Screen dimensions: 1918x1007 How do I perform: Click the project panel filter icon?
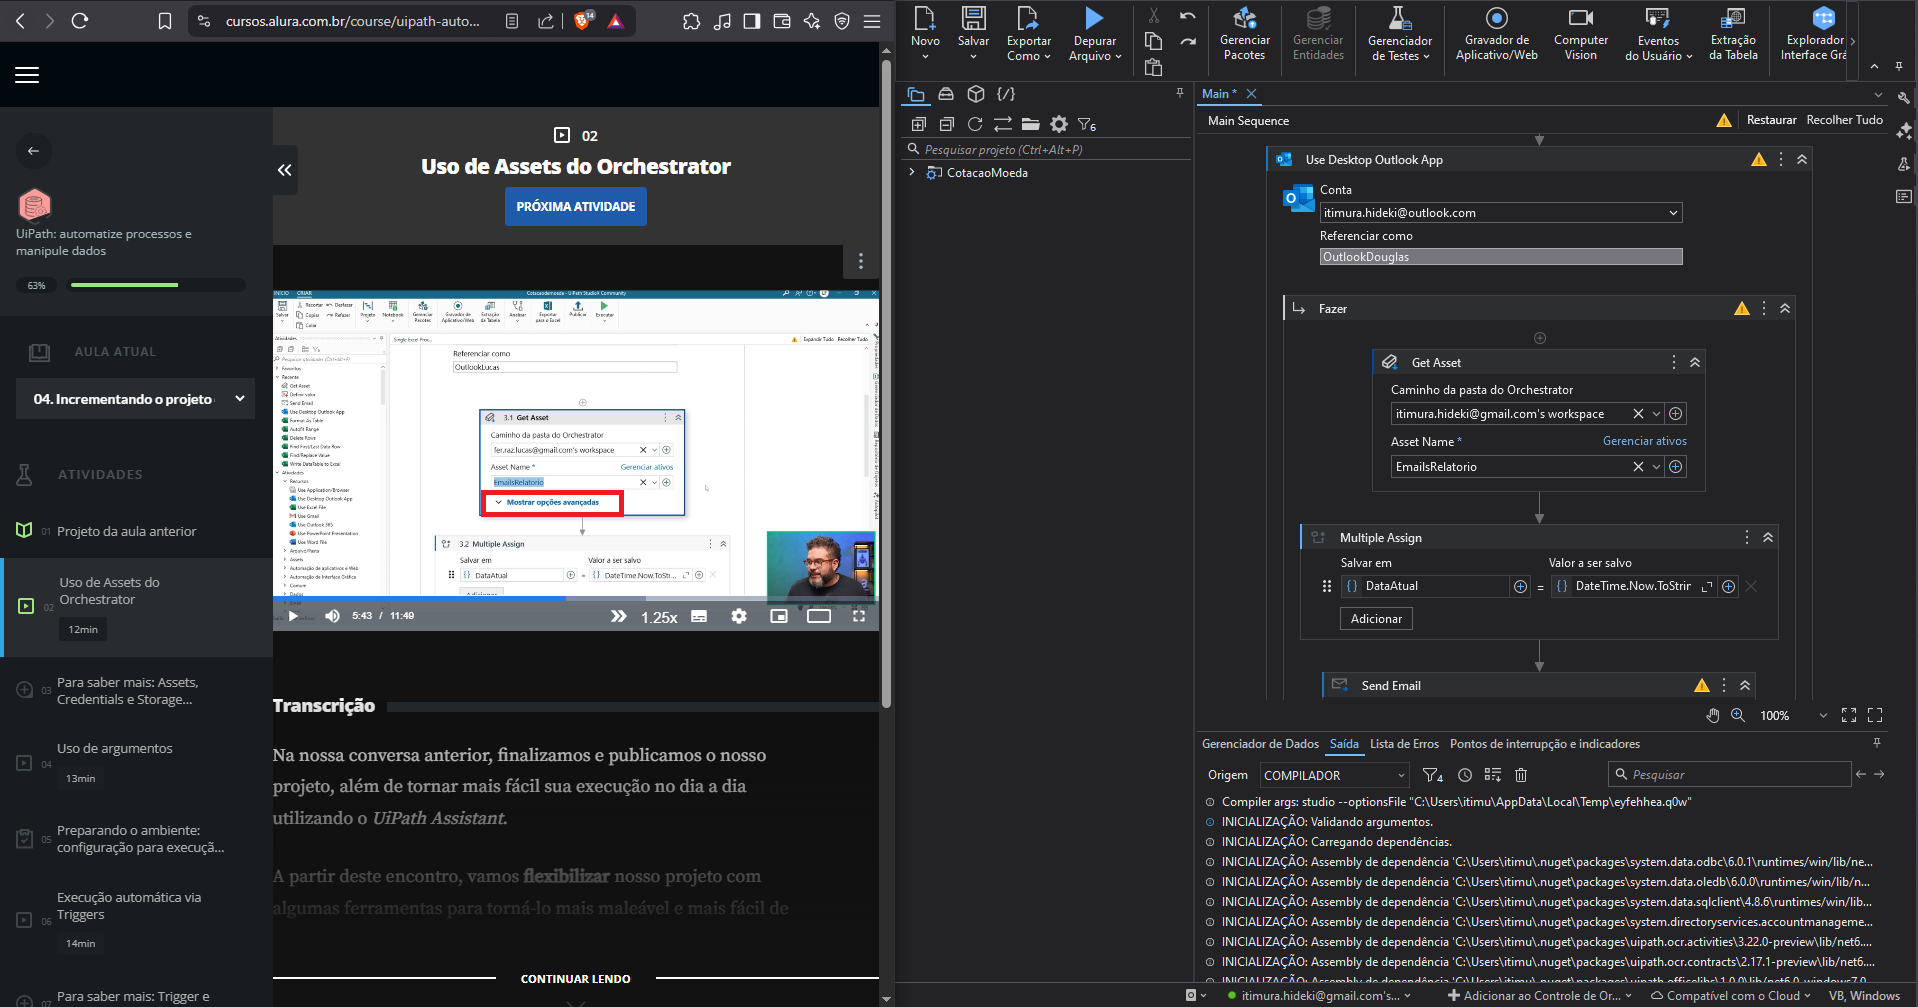coord(1087,124)
